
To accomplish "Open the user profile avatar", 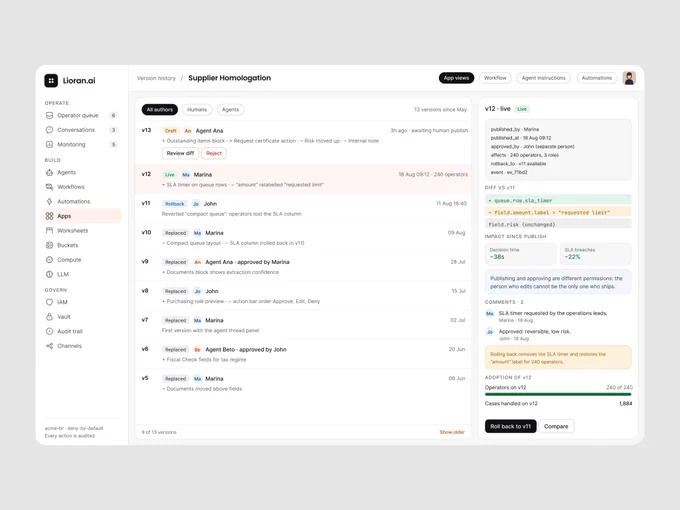I will [x=629, y=78].
